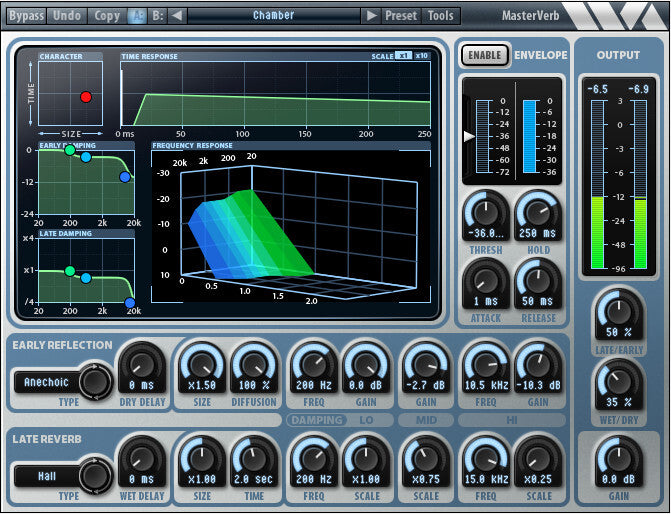The height and width of the screenshot is (514, 671).
Task: Click the envelope Thresh knob
Action: (x=486, y=214)
